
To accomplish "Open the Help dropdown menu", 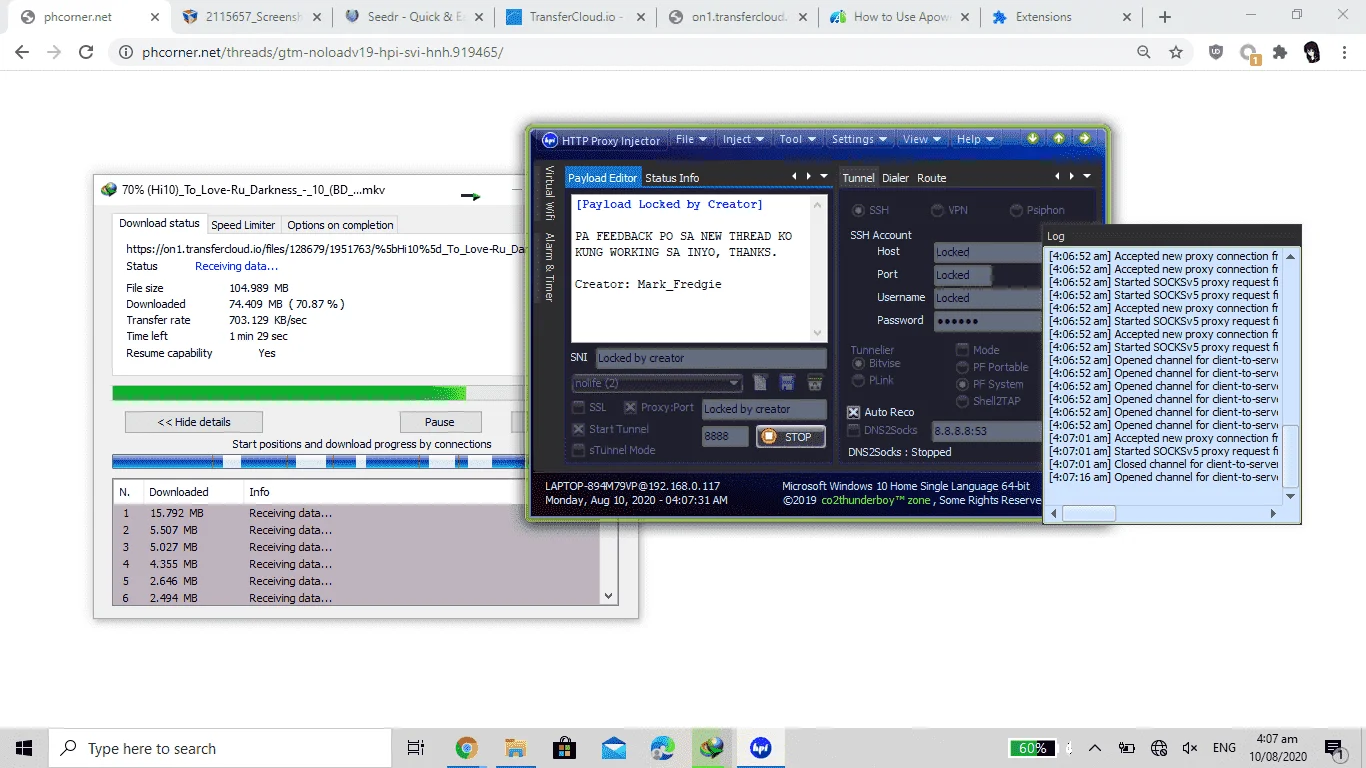I will click(x=975, y=139).
